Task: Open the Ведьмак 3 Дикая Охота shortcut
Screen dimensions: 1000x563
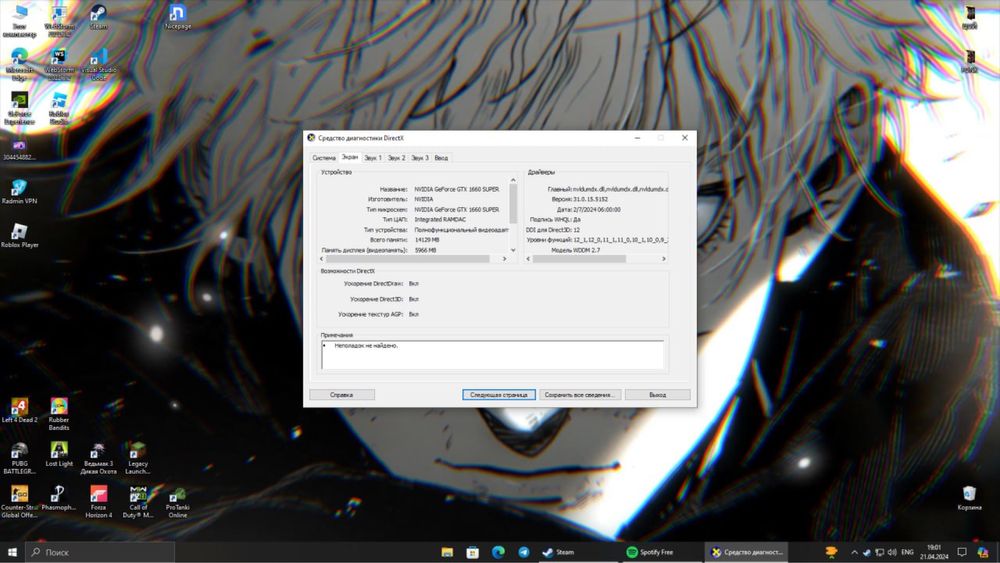Action: pos(98,458)
